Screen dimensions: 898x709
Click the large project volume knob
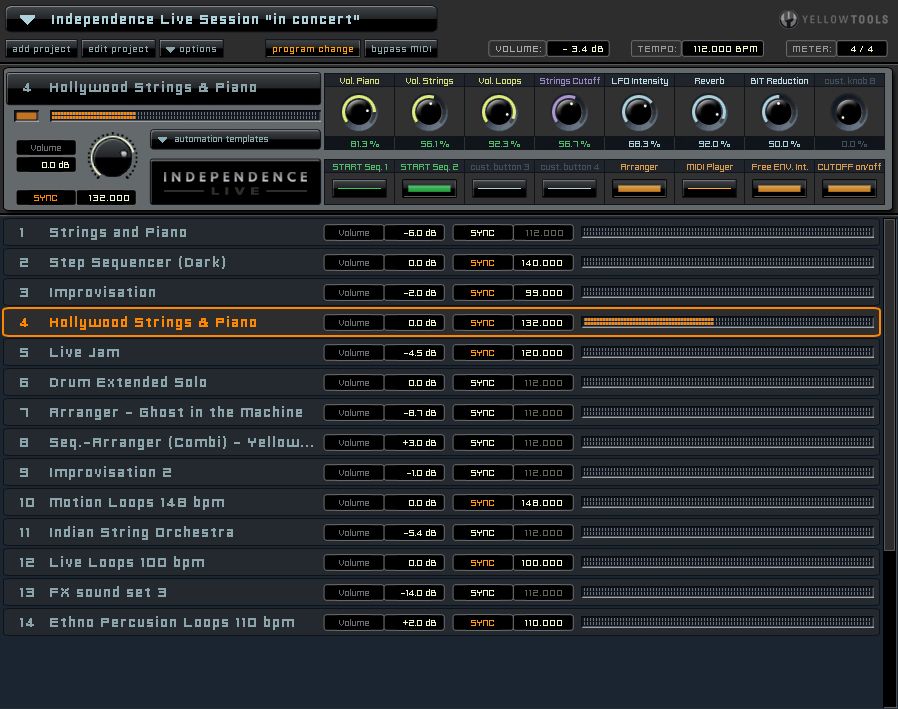tap(113, 157)
